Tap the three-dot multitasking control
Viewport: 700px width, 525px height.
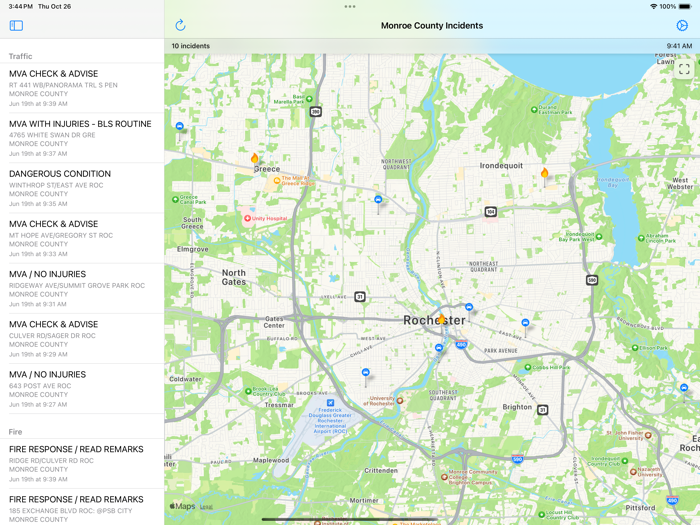[350, 7]
